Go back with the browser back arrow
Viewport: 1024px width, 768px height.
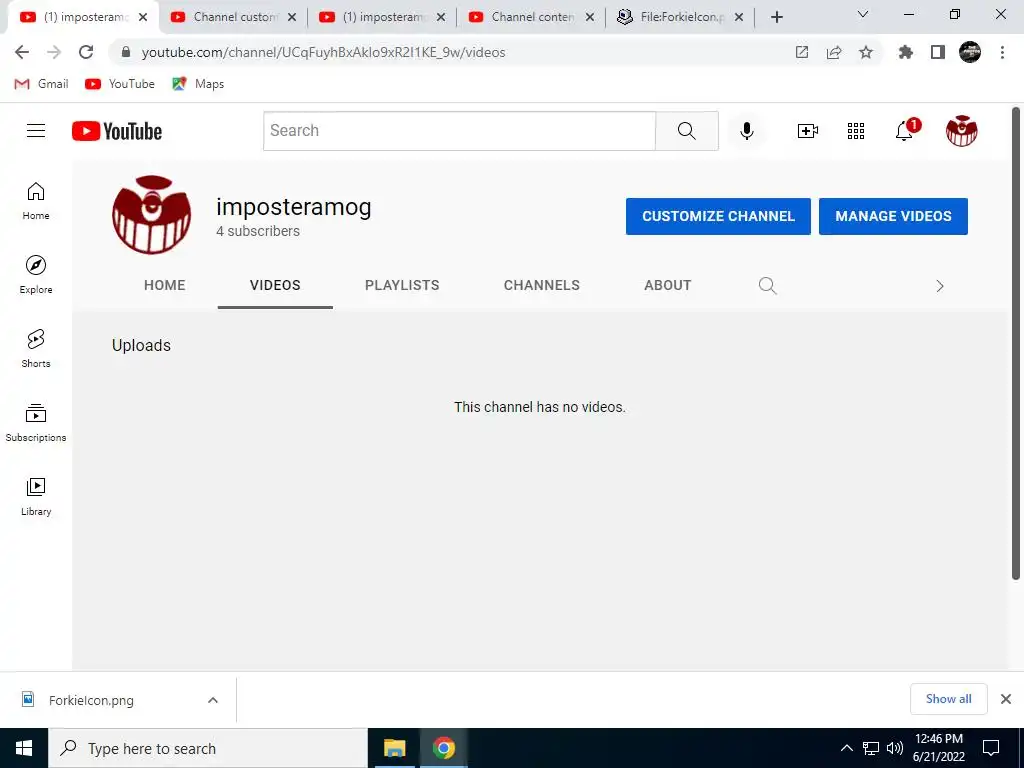(22, 52)
